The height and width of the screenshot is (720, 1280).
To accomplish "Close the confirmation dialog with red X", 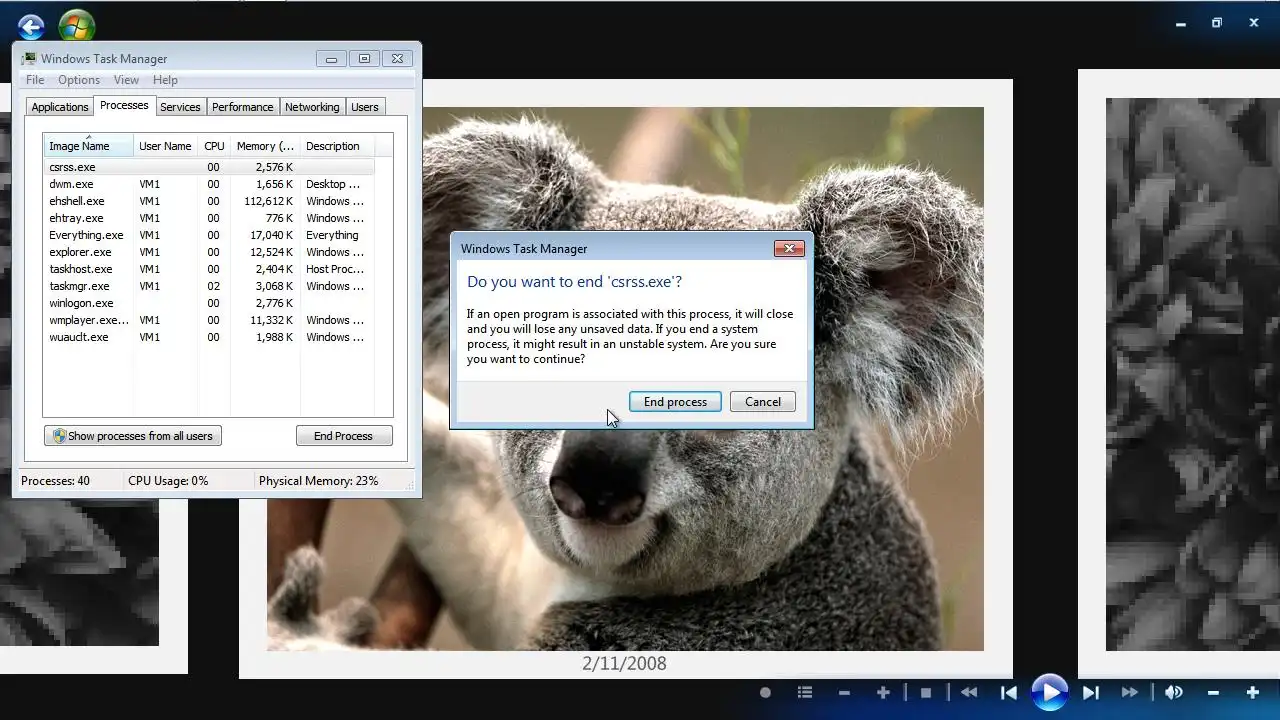I will 789,248.
